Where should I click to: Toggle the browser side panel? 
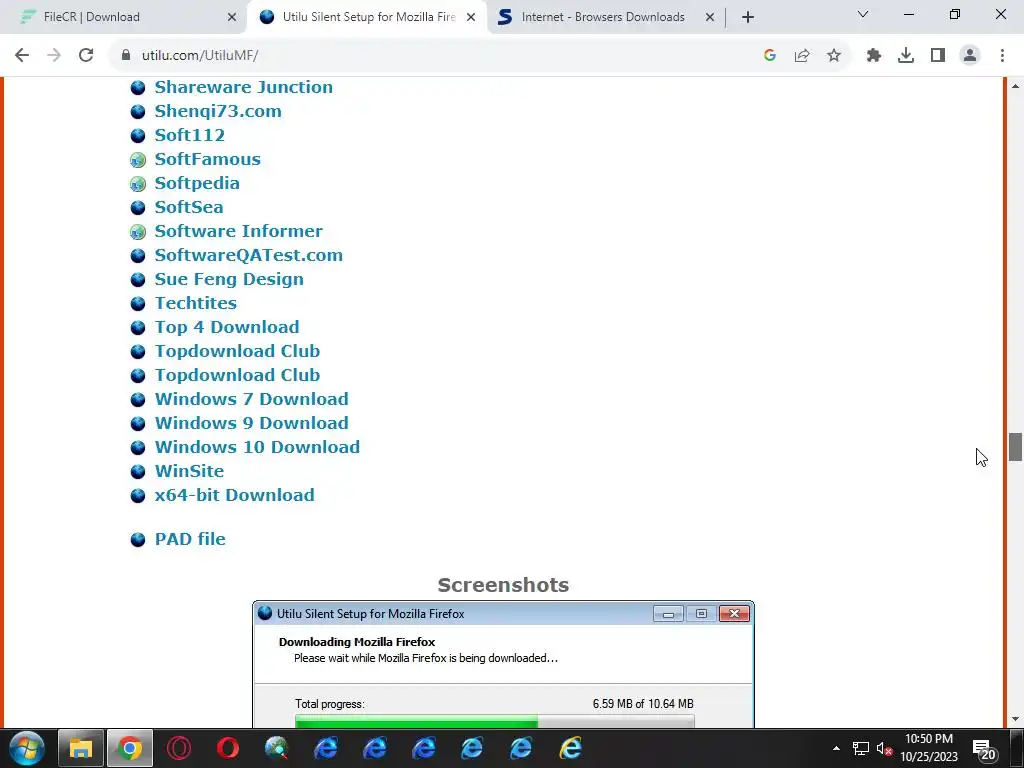938,56
